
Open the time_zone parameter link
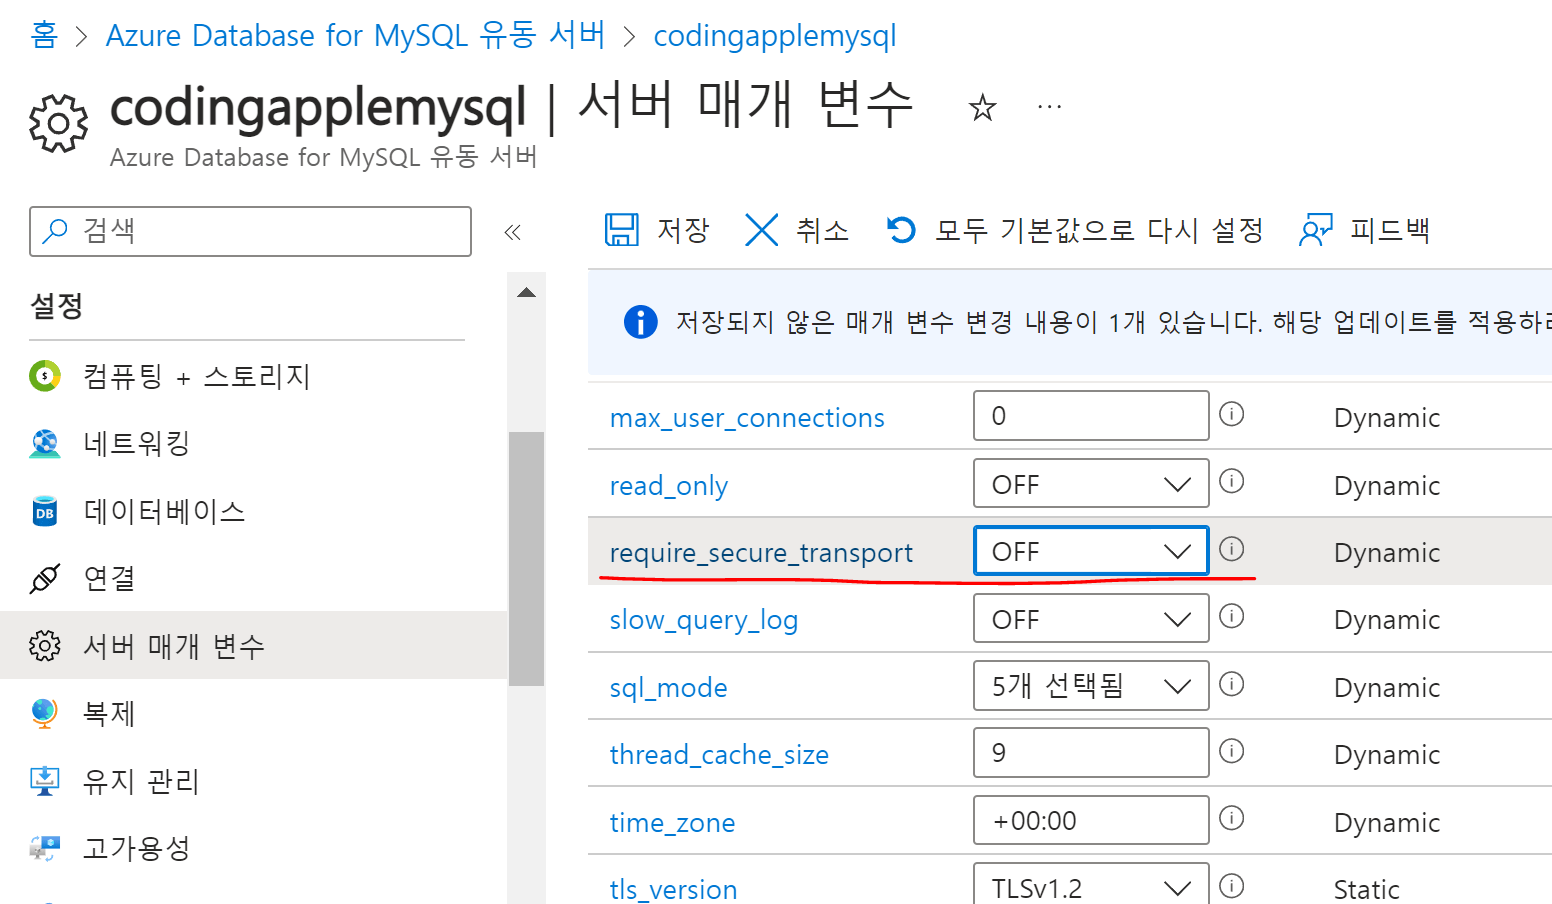click(672, 823)
